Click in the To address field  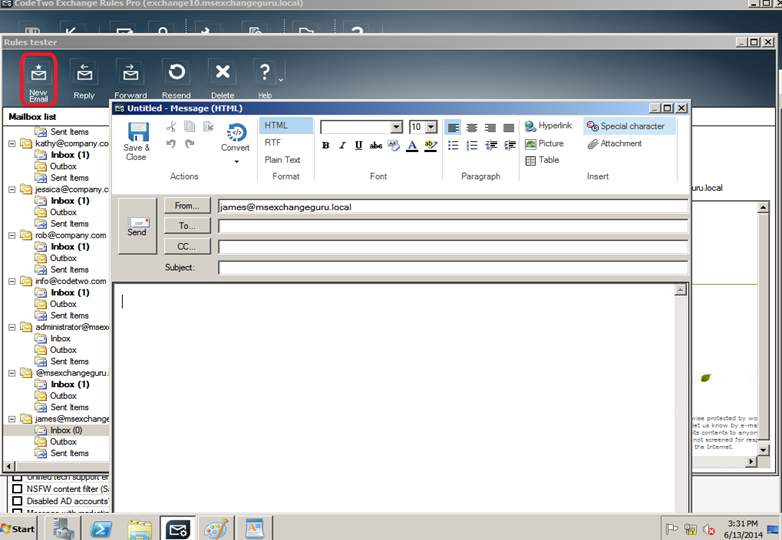[453, 226]
